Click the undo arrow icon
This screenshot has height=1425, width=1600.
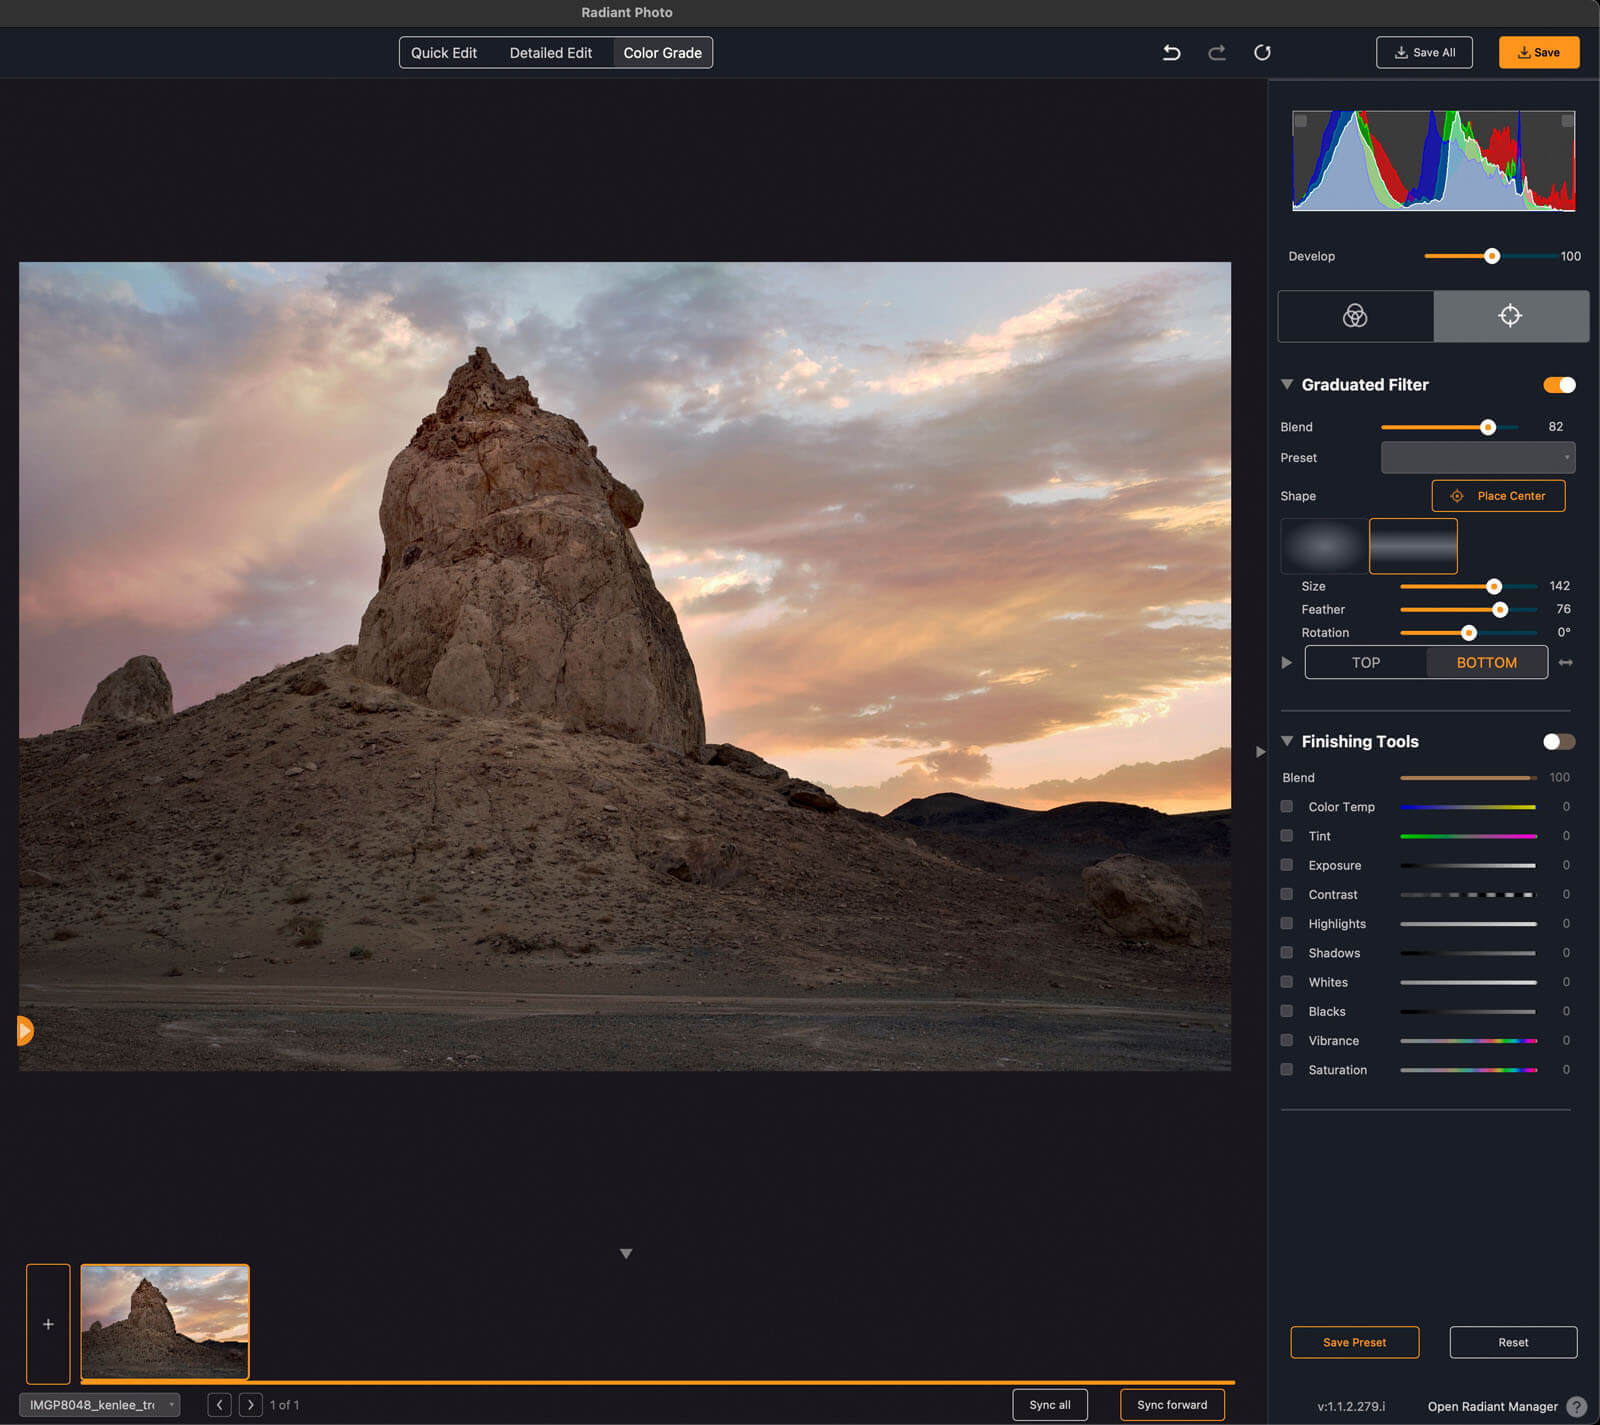[1171, 53]
